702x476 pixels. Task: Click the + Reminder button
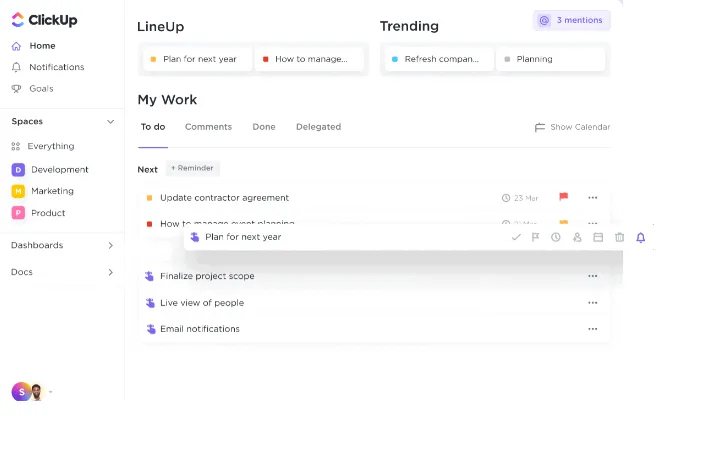click(193, 168)
